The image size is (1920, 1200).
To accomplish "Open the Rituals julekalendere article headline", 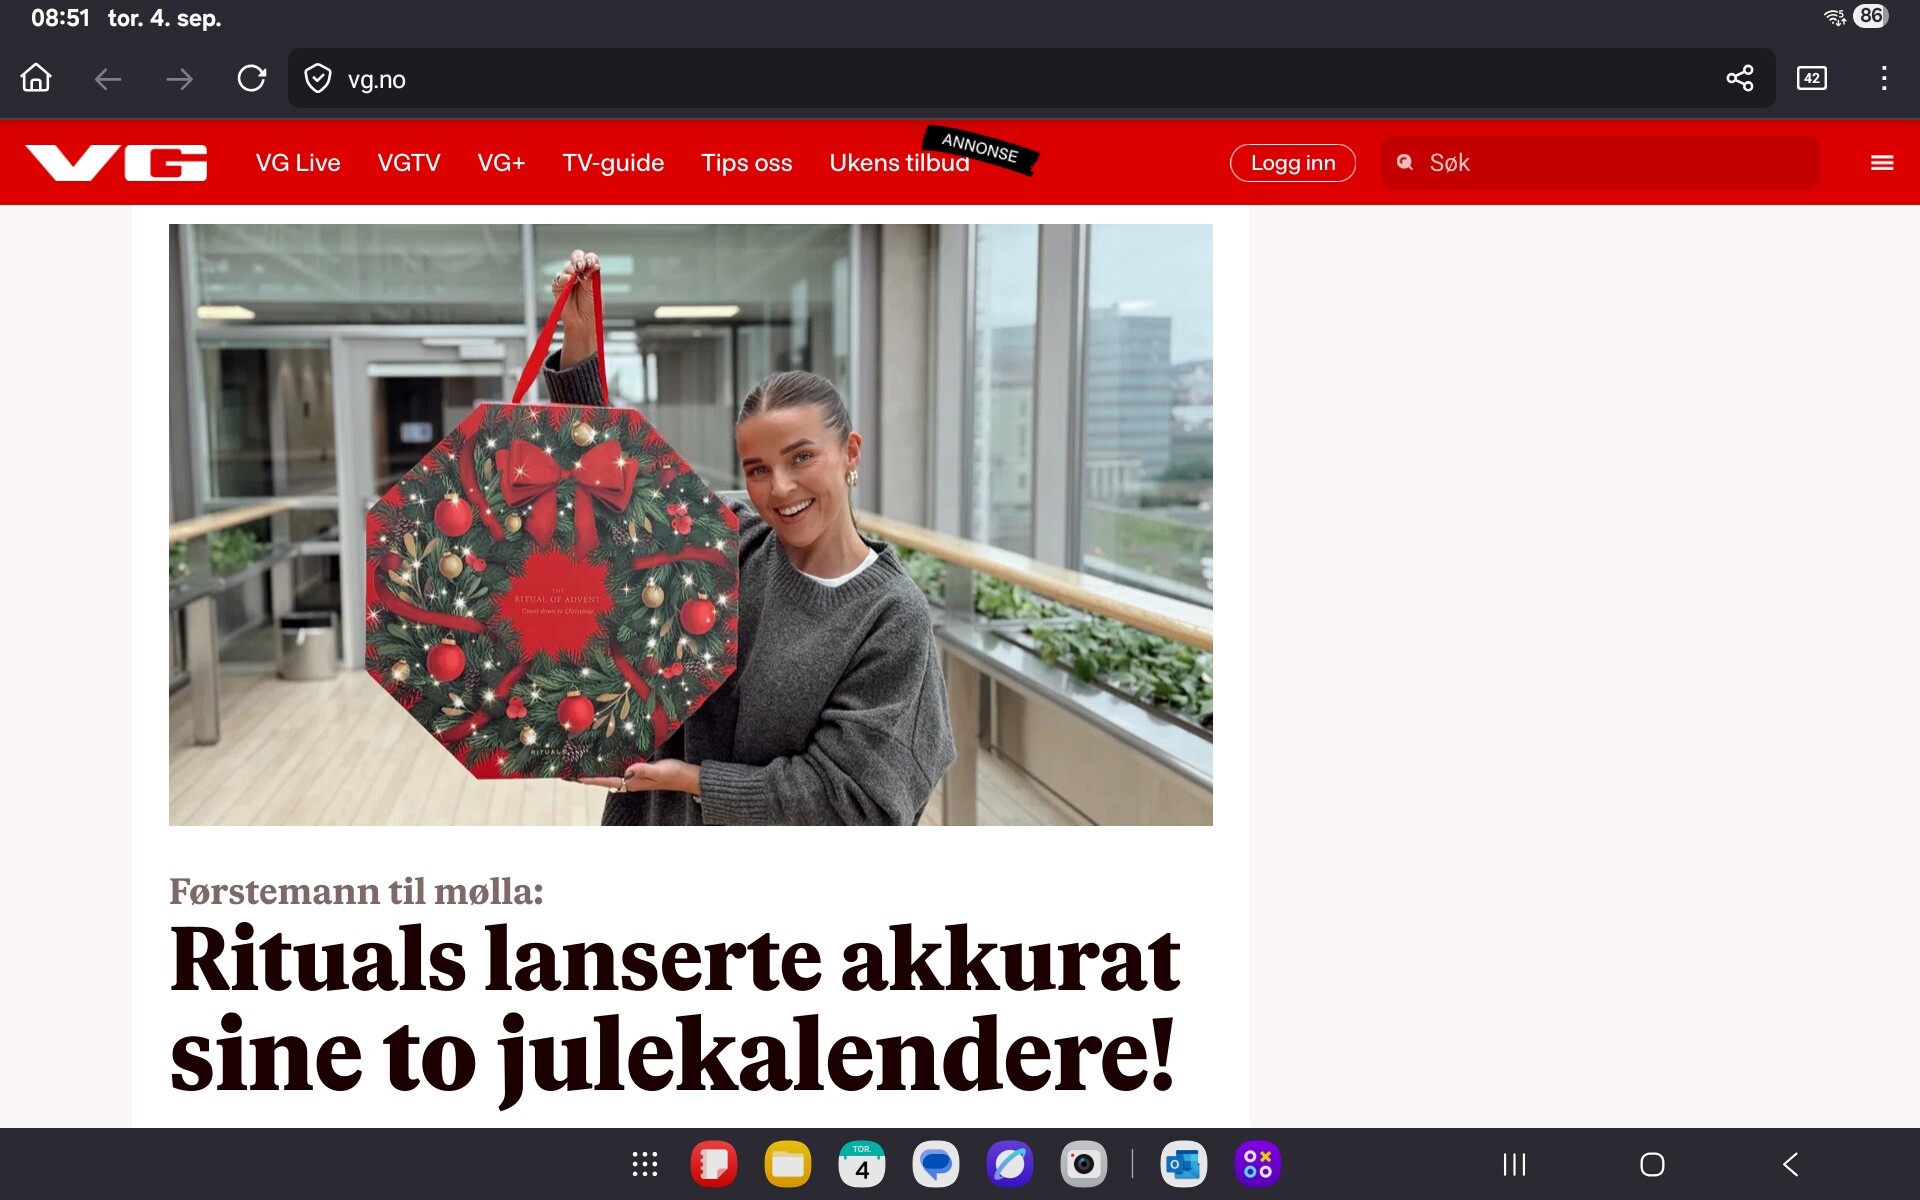I will pyautogui.click(x=675, y=1008).
